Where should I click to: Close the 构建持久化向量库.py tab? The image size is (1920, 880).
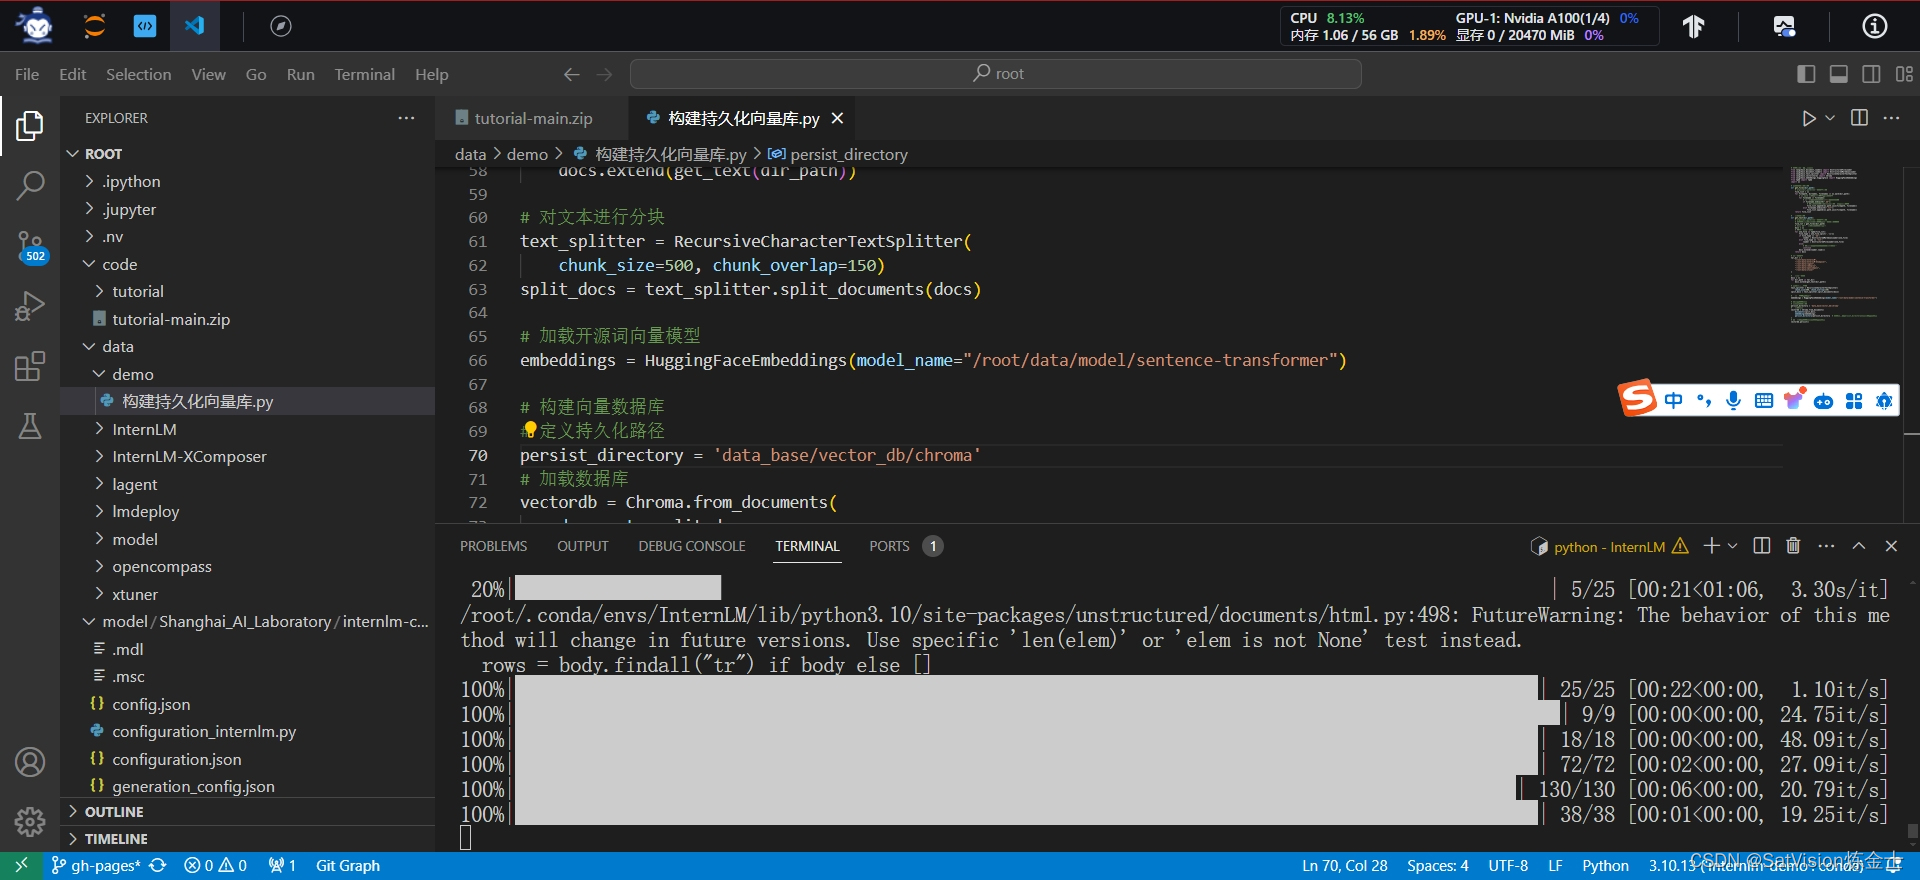coord(838,118)
